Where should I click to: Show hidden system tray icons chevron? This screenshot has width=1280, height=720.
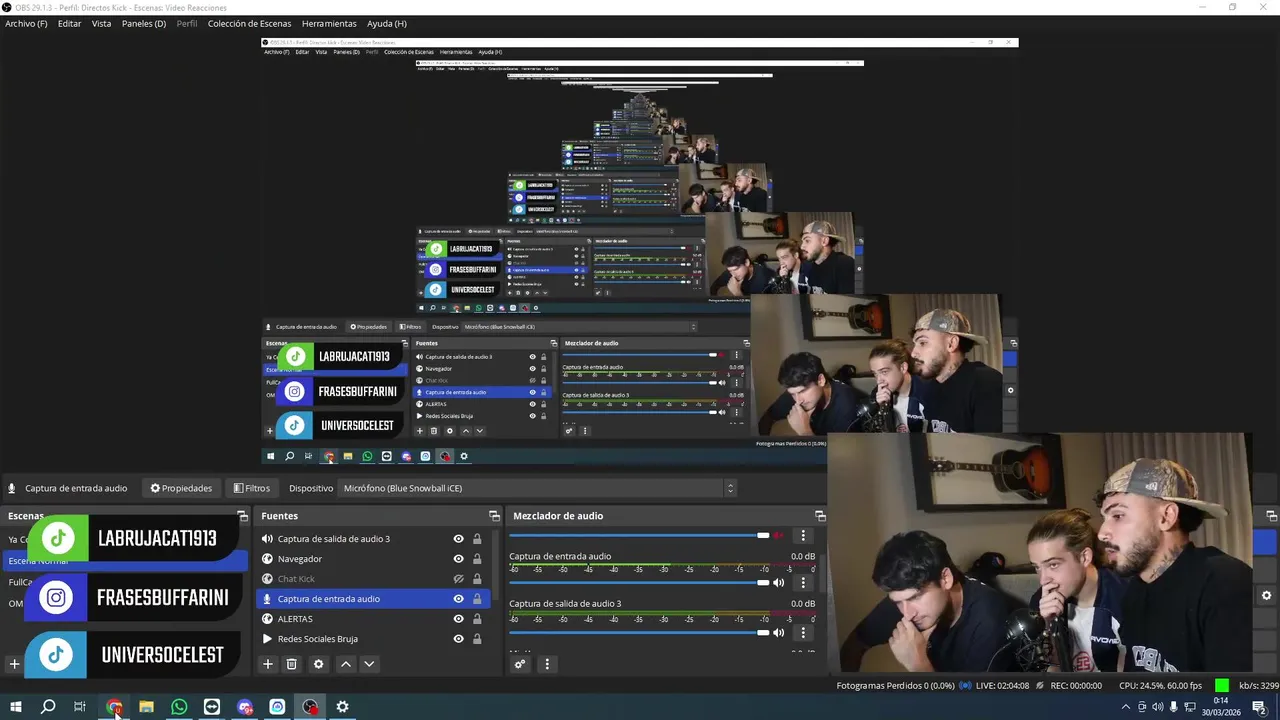pos(1126,707)
